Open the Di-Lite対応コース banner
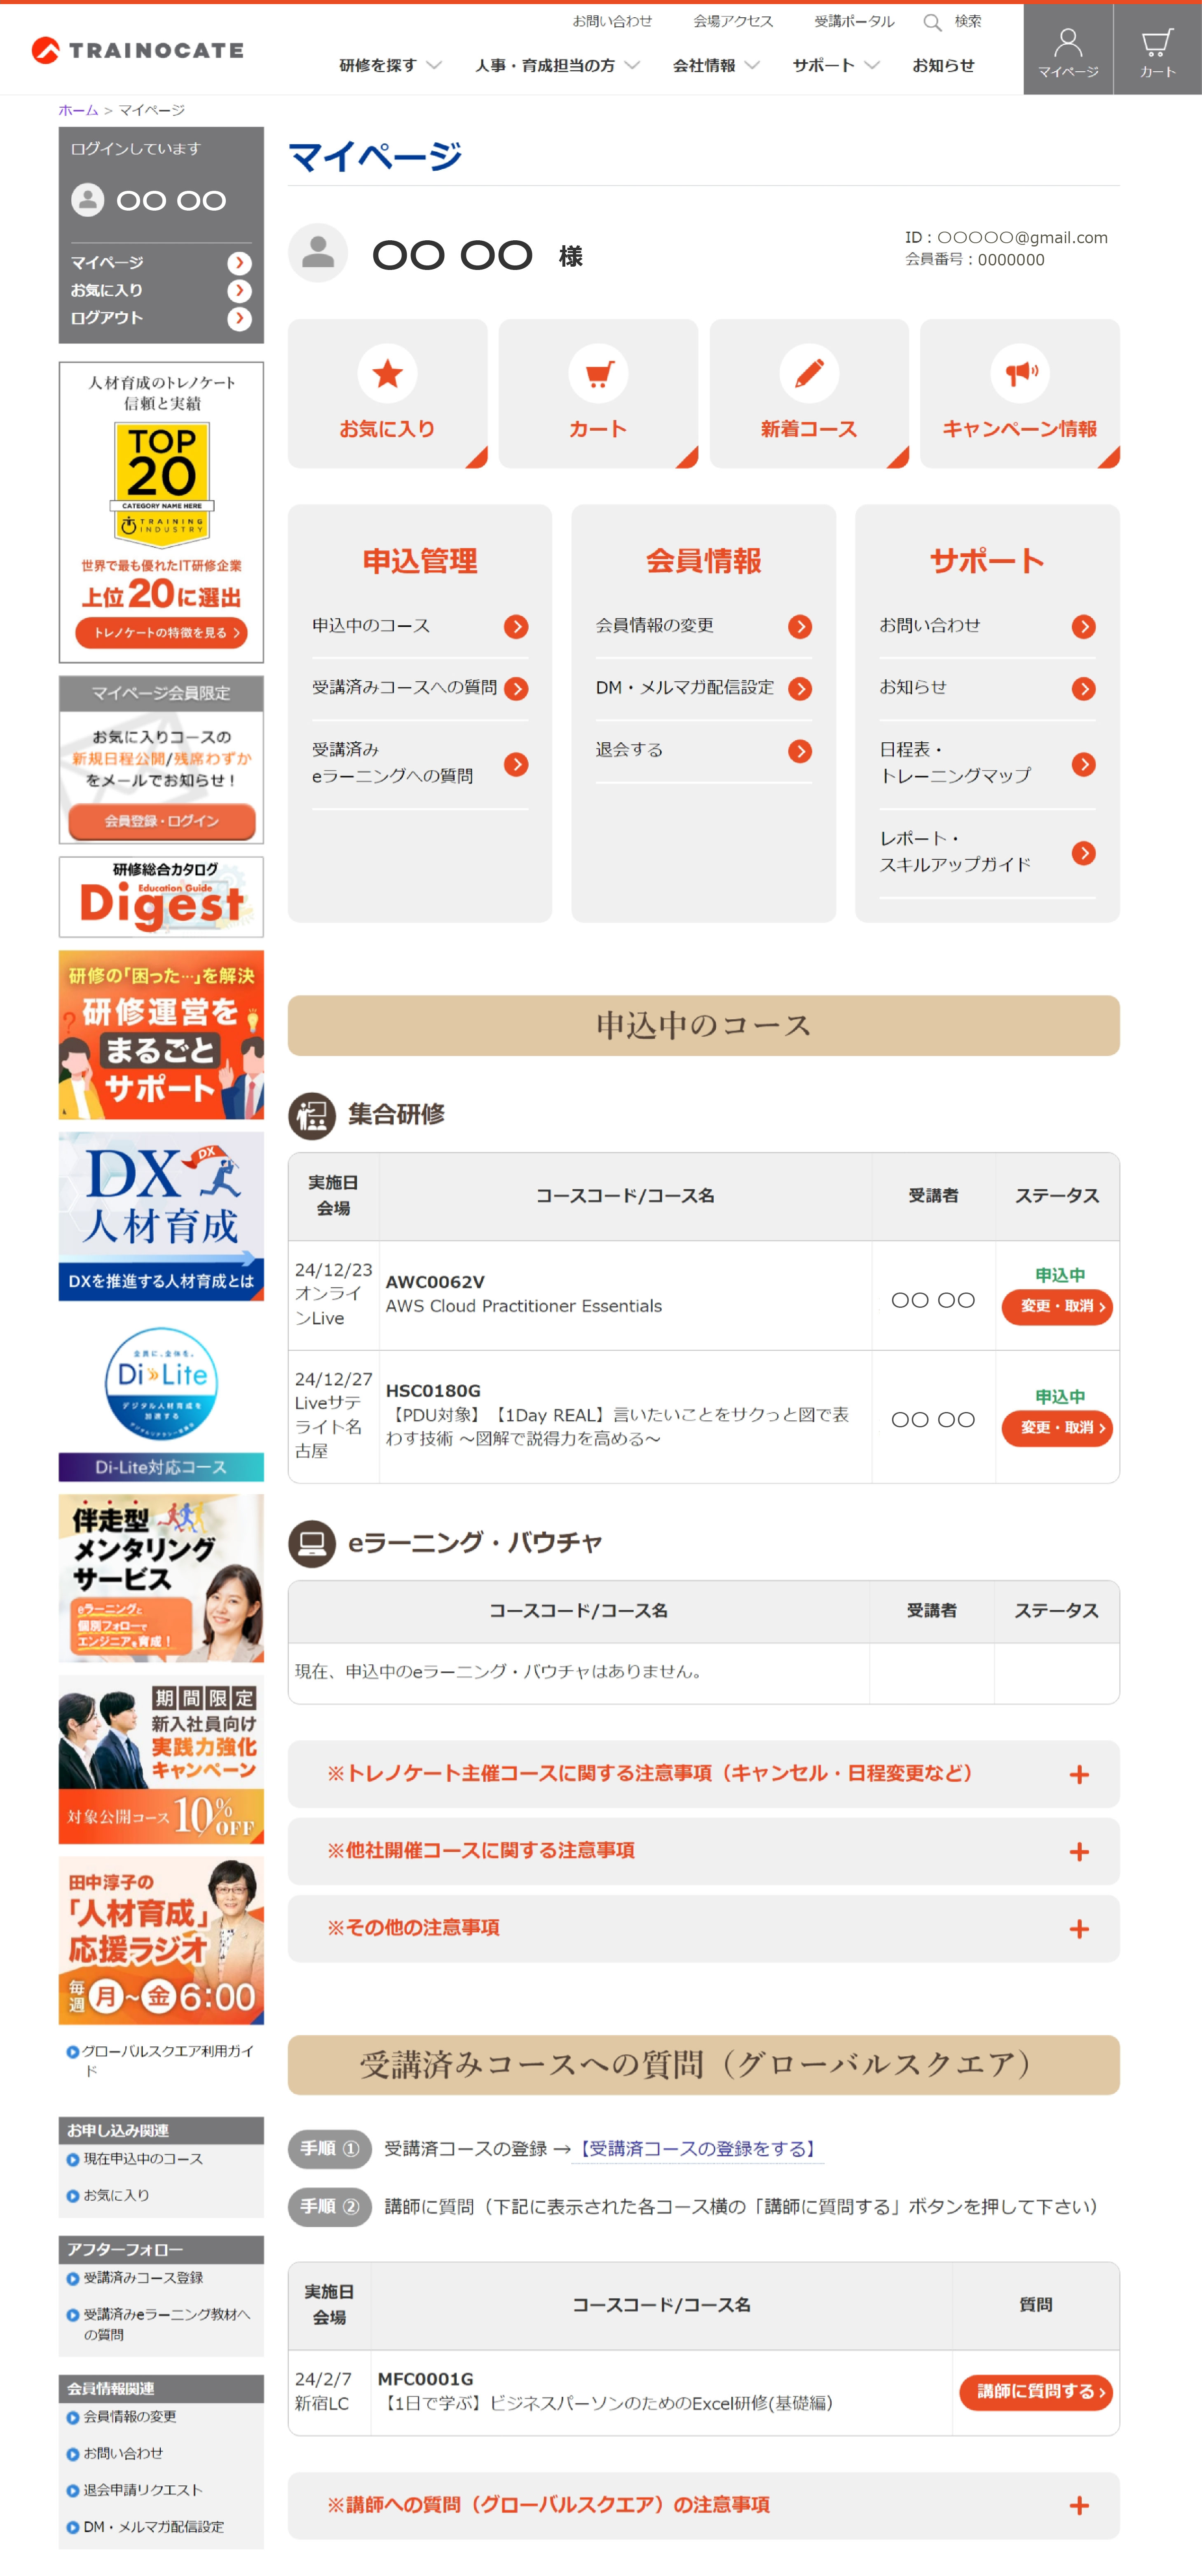The height and width of the screenshot is (2576, 1202). [x=161, y=1398]
